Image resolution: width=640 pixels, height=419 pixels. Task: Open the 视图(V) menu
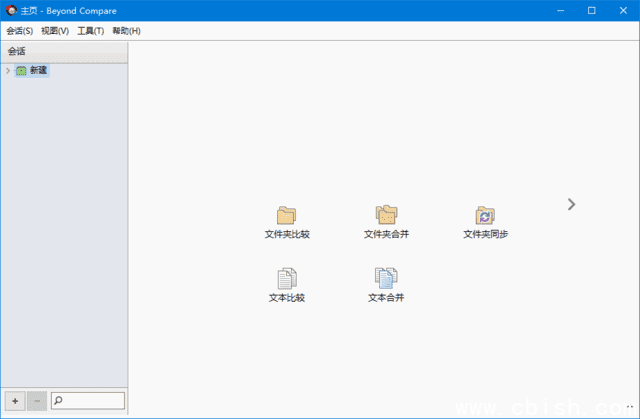click(x=55, y=31)
